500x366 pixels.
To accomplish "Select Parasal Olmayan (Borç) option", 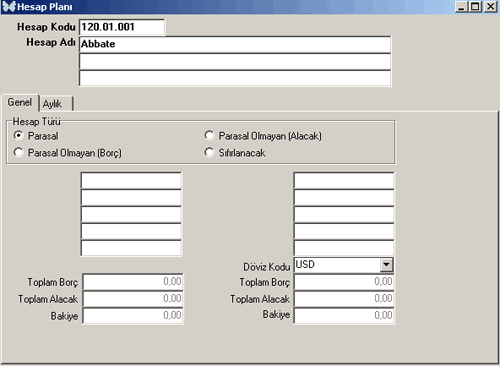I will click(18, 153).
